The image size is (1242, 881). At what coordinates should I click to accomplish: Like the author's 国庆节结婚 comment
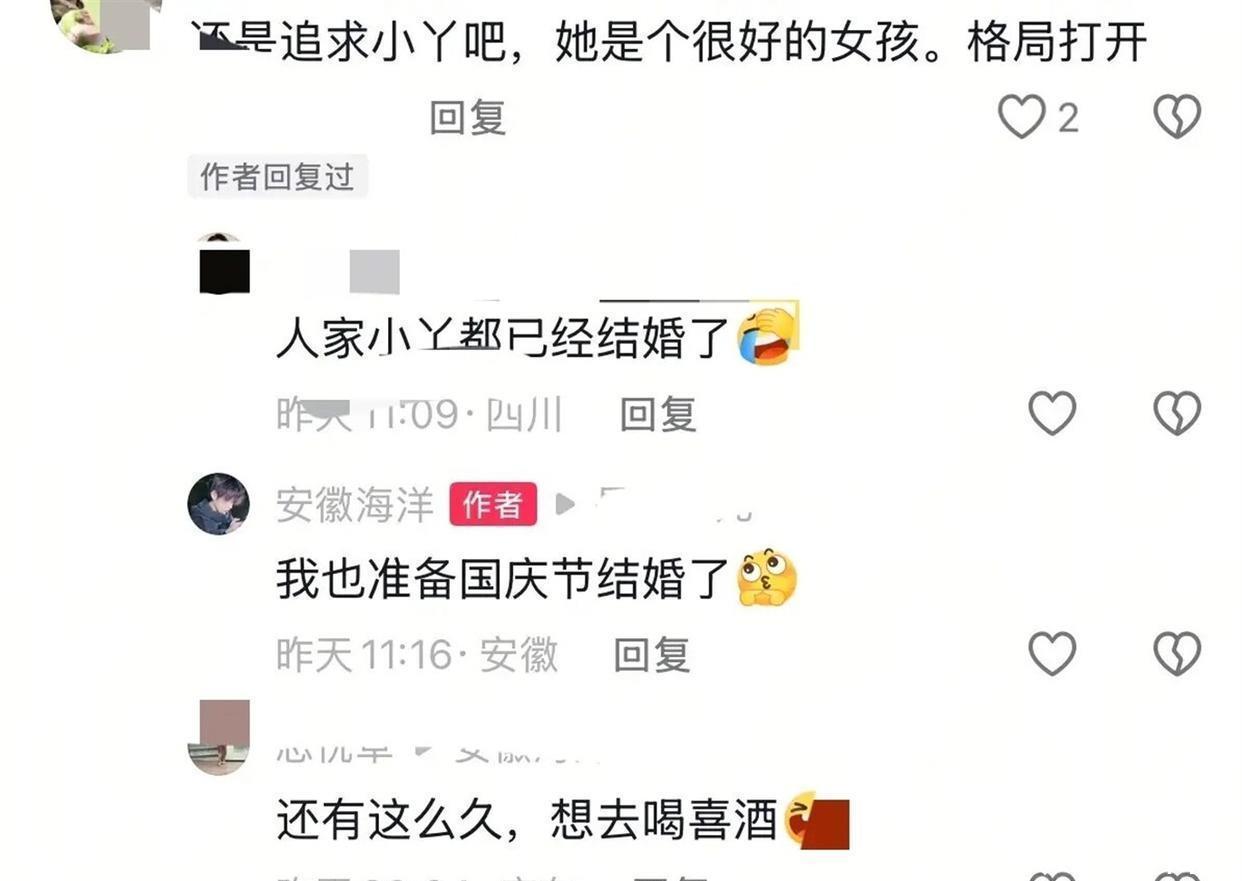pyautogui.click(x=1052, y=654)
